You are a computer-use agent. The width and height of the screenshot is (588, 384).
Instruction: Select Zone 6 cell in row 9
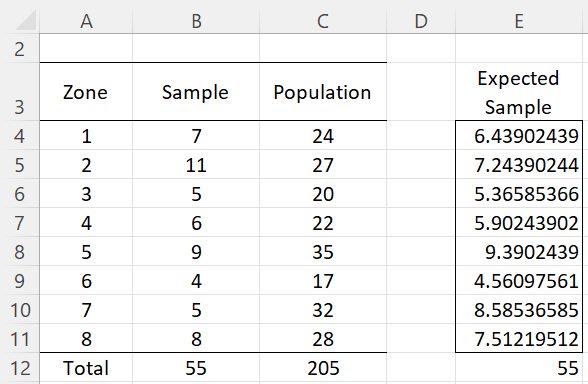[86, 280]
